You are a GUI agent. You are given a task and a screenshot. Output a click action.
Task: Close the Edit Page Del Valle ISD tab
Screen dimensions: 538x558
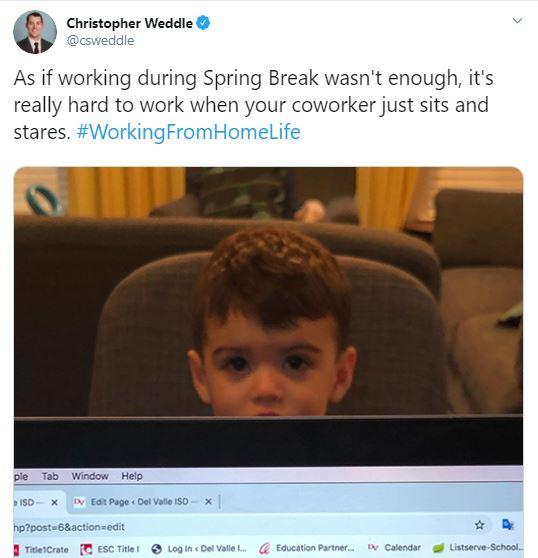209,501
